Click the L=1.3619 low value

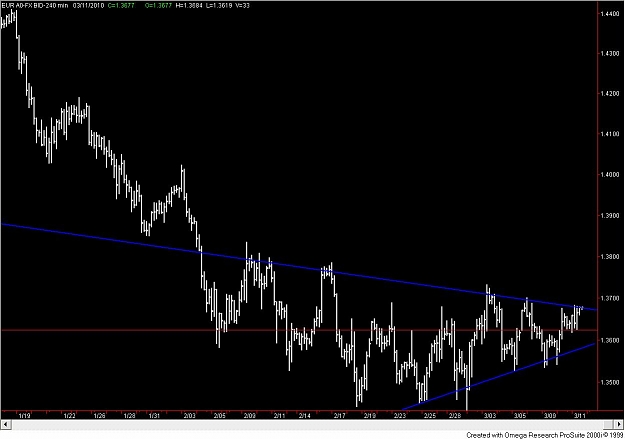click(x=219, y=6)
